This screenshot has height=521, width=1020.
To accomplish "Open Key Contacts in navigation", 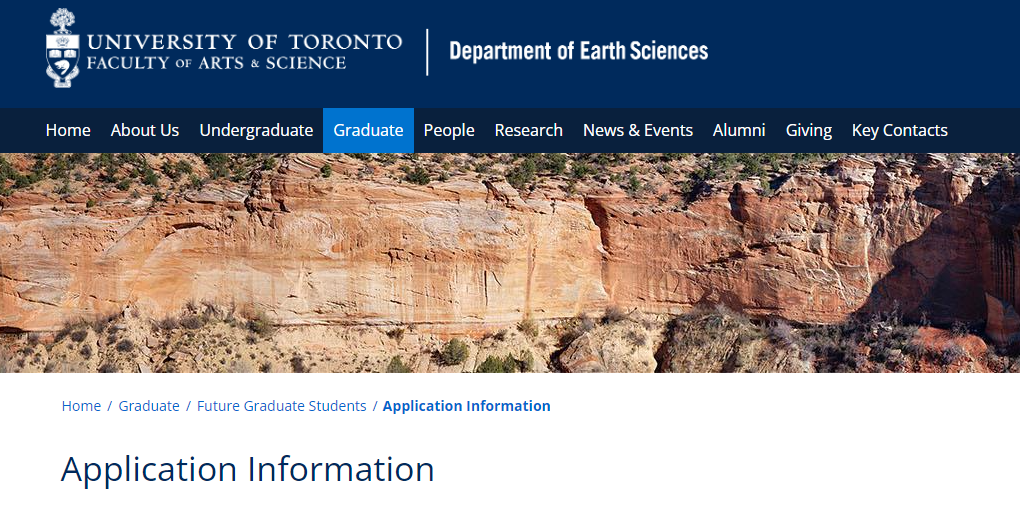I will pyautogui.click(x=900, y=130).
